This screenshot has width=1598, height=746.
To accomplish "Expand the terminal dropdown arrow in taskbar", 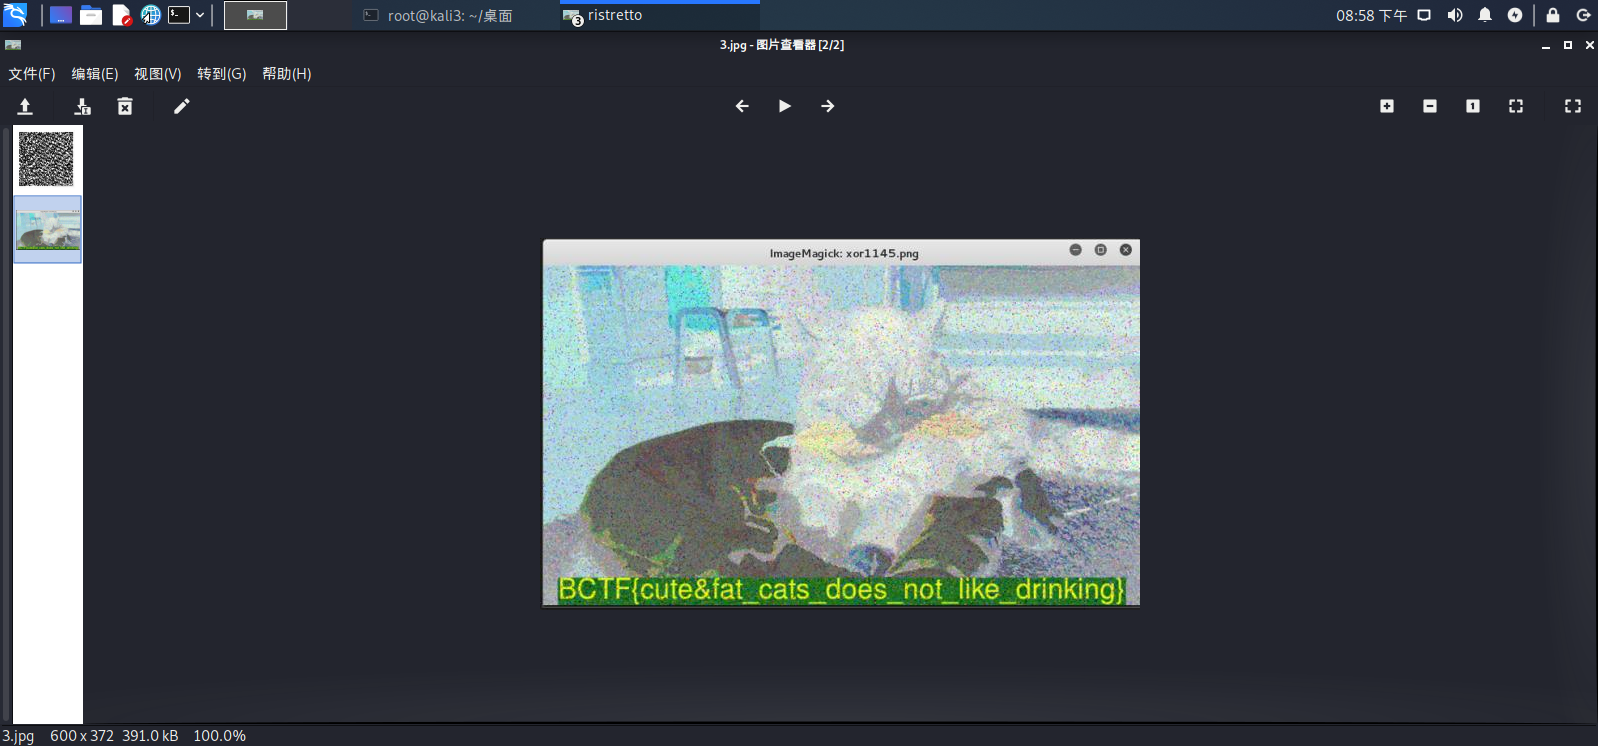I will [200, 15].
